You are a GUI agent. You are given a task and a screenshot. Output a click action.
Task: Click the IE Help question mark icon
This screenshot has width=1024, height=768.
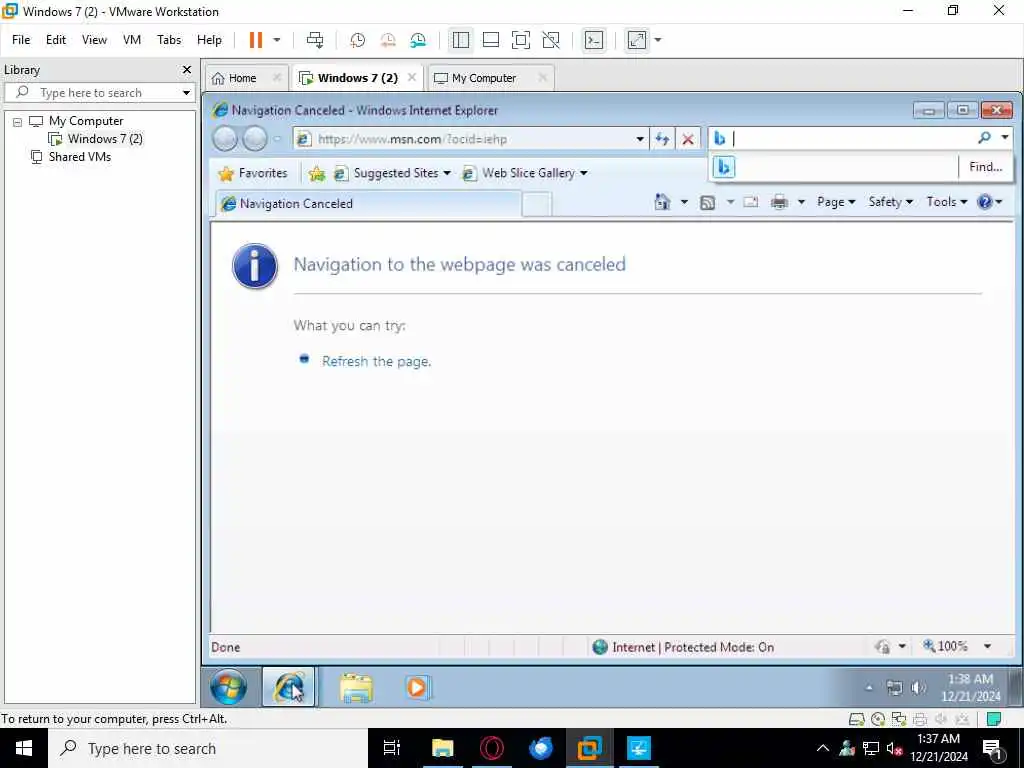985,202
